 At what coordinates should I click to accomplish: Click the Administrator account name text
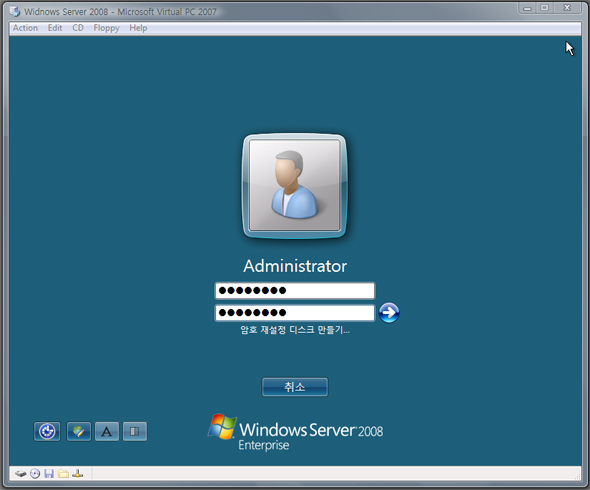pos(295,266)
